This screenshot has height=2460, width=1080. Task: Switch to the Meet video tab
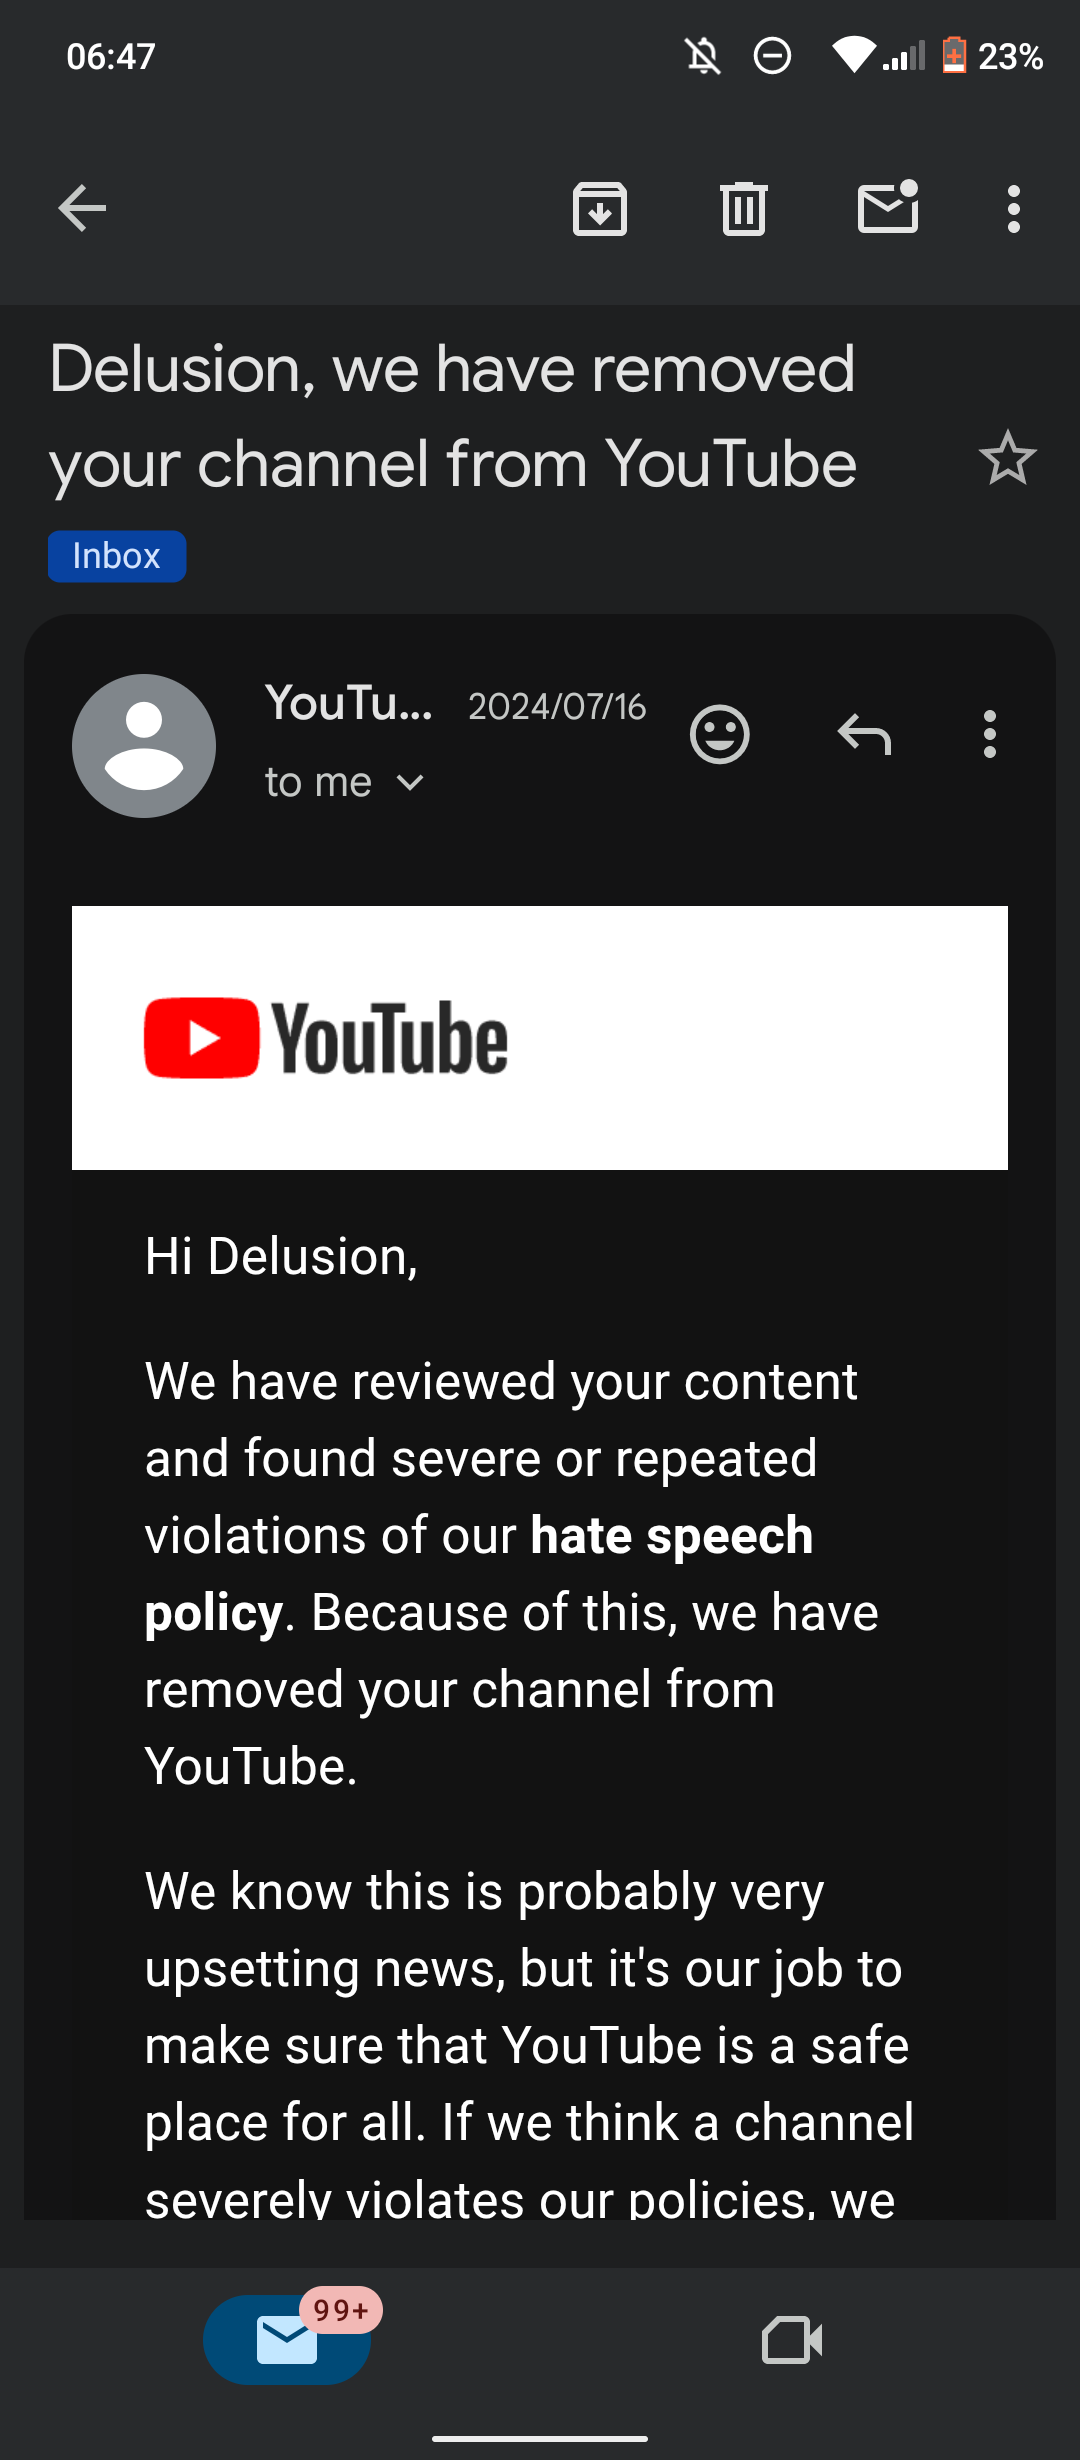tap(792, 2340)
